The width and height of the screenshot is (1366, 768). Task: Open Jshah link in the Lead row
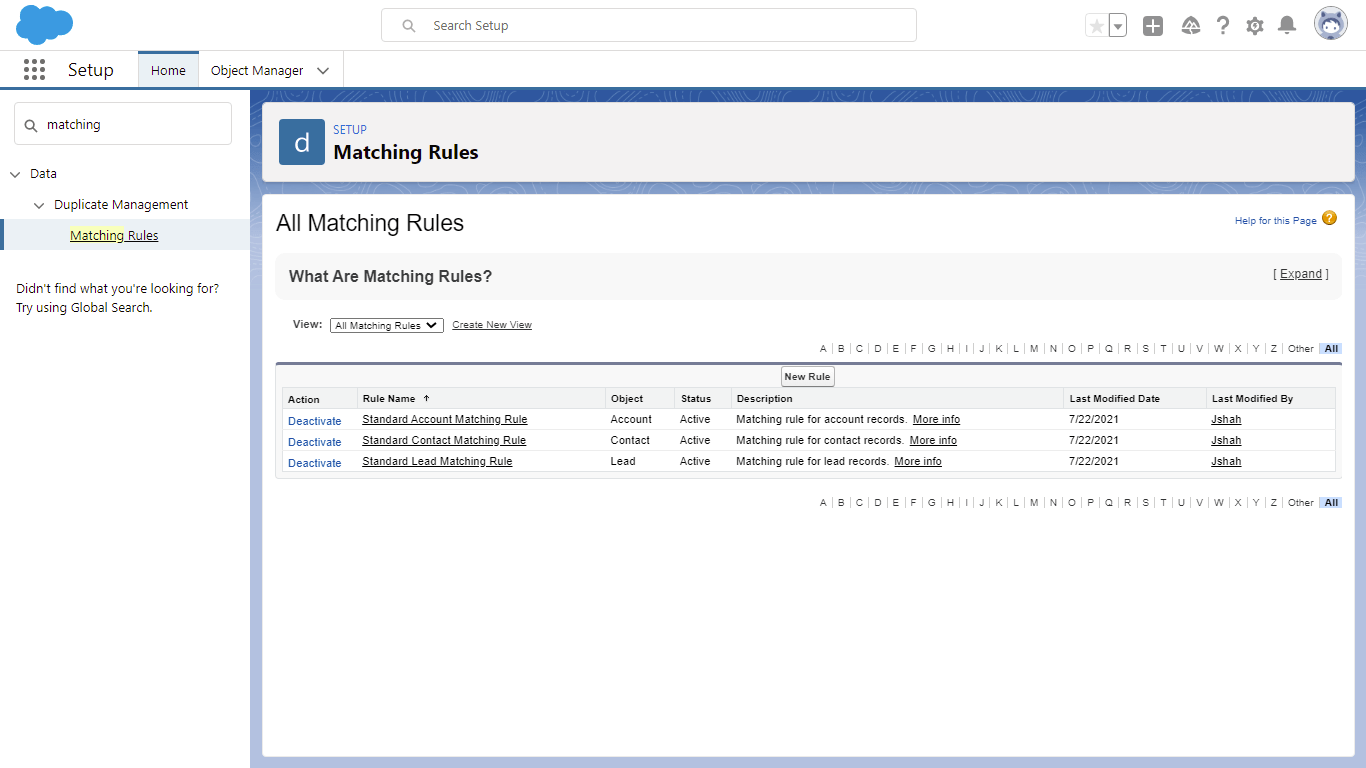pyautogui.click(x=1226, y=461)
